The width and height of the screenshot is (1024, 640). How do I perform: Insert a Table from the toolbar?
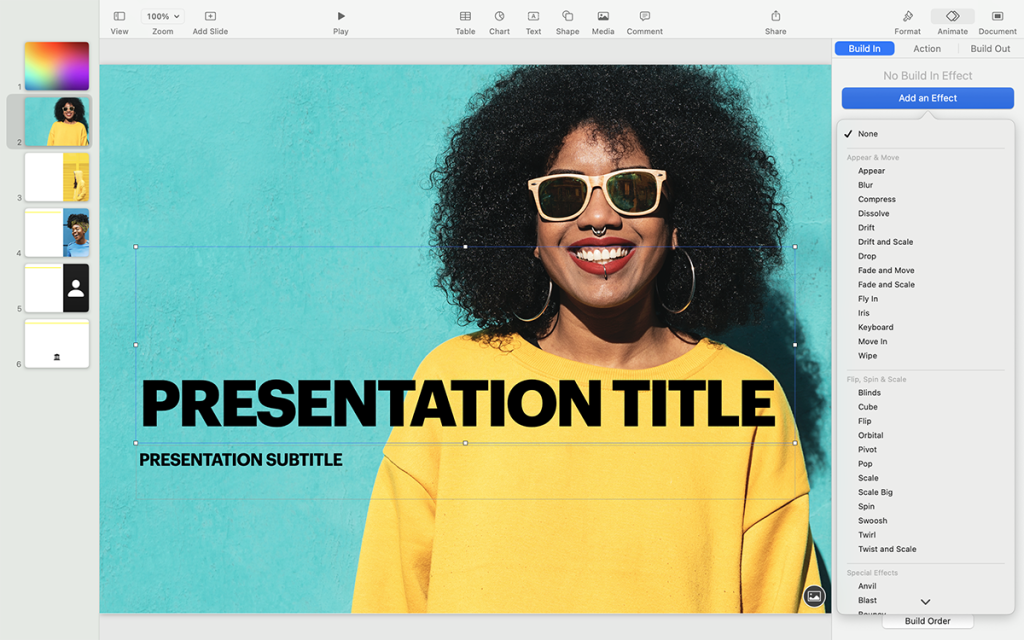pos(464,20)
